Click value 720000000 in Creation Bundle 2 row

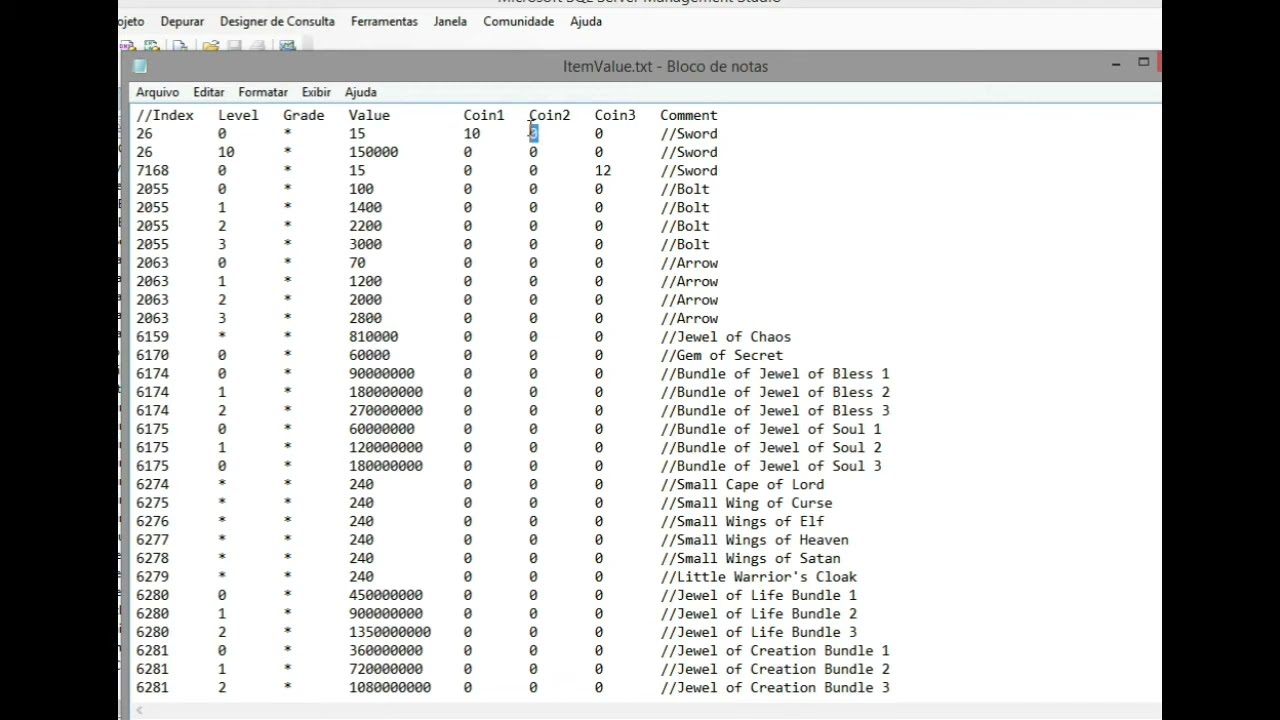coord(385,670)
